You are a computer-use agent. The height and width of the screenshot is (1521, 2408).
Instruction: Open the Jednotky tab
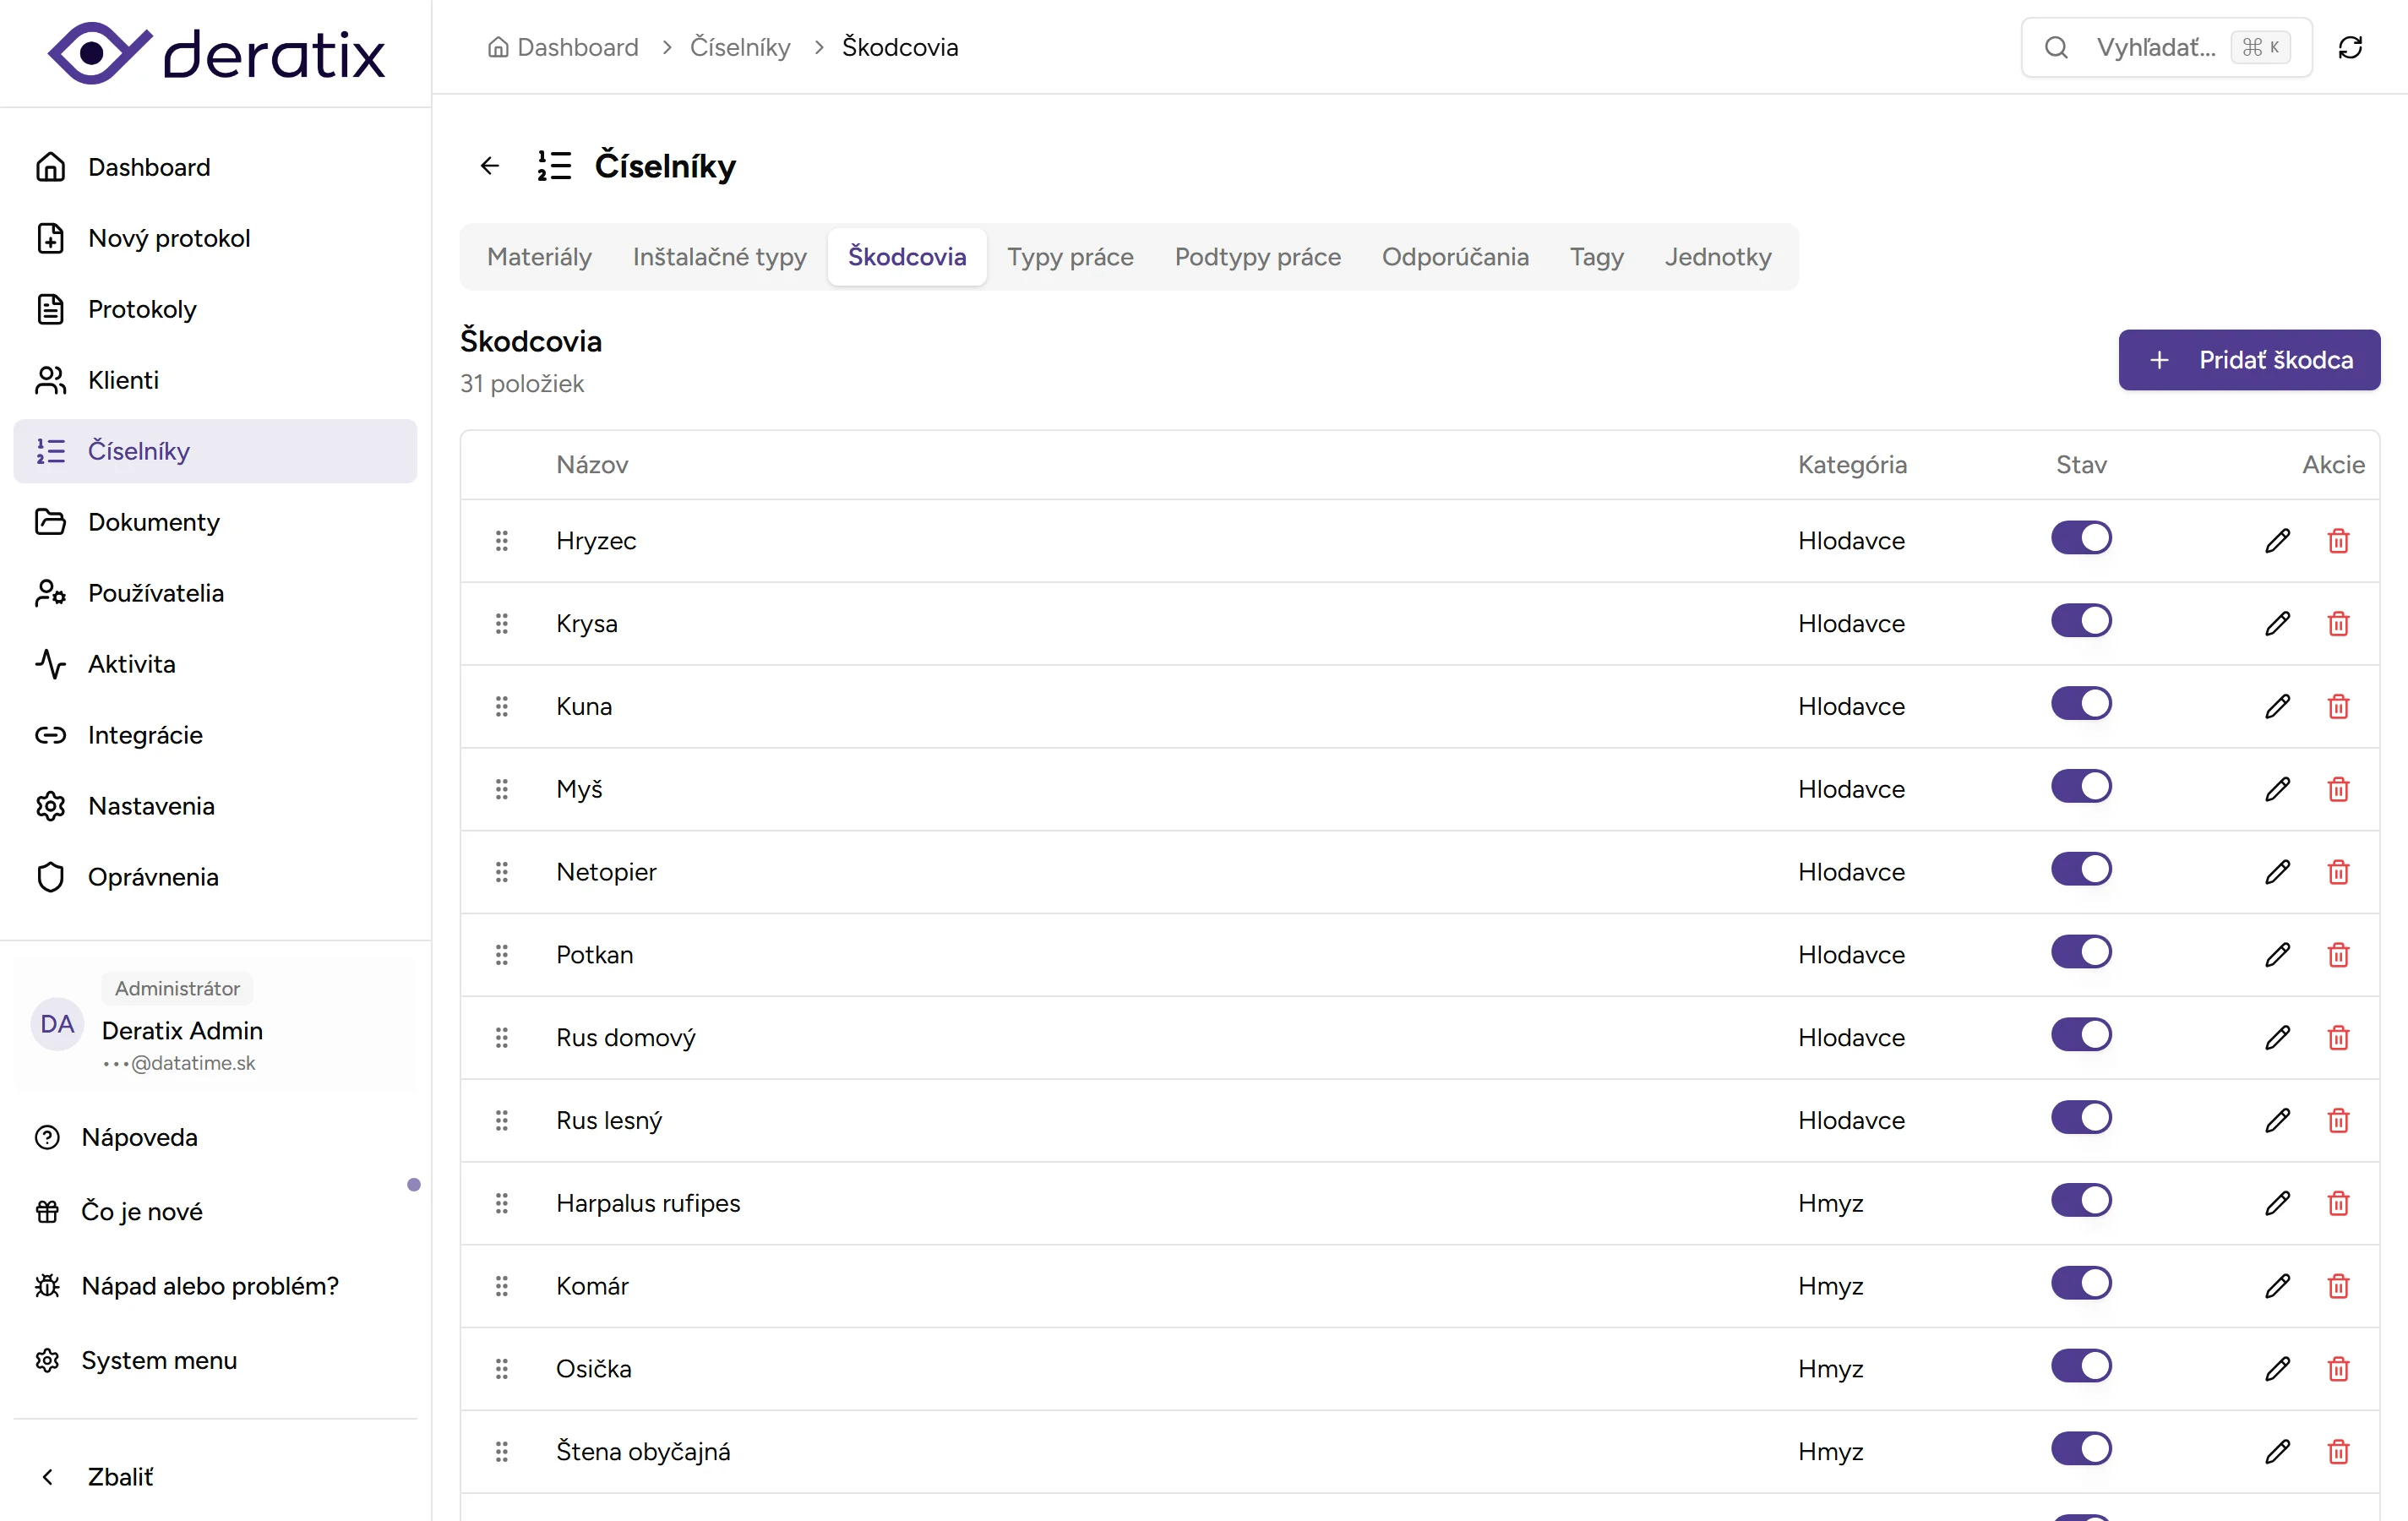point(1717,256)
